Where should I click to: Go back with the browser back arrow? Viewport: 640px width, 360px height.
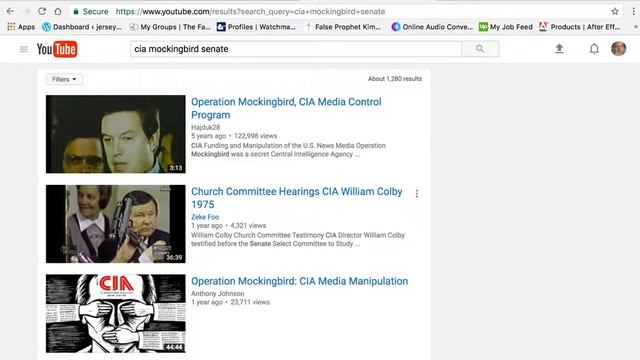pos(10,11)
